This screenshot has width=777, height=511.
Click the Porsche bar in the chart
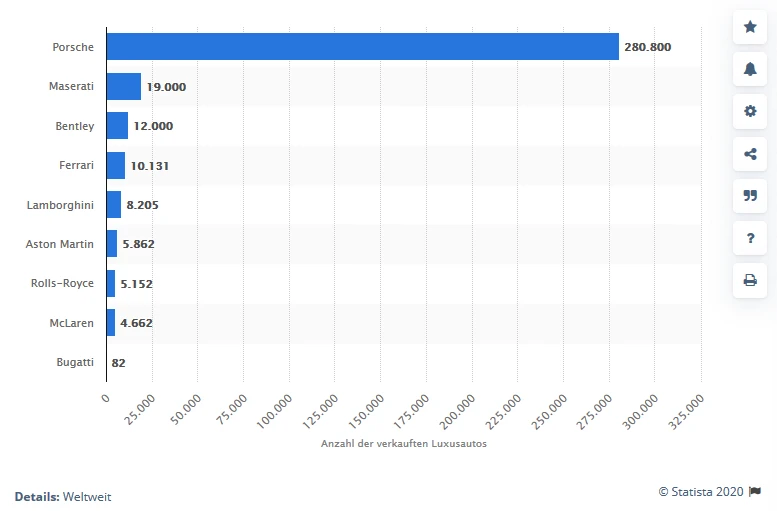coord(362,47)
